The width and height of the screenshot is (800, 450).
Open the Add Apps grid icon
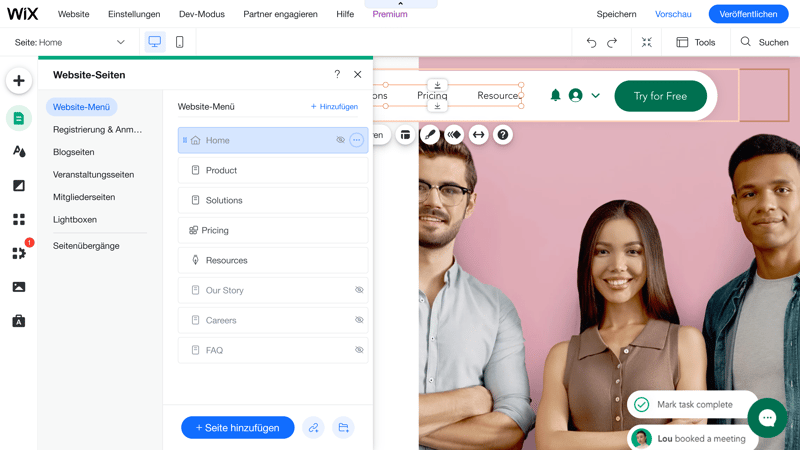(19, 219)
